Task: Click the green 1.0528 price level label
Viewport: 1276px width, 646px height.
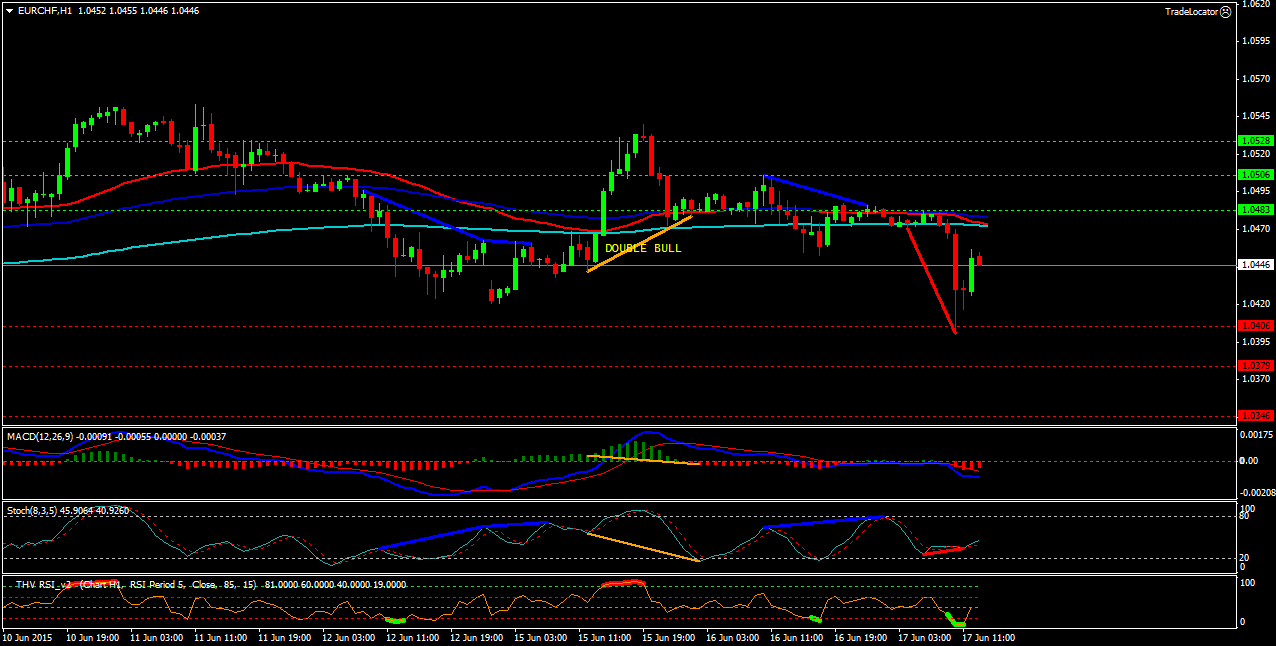Action: pyautogui.click(x=1255, y=141)
